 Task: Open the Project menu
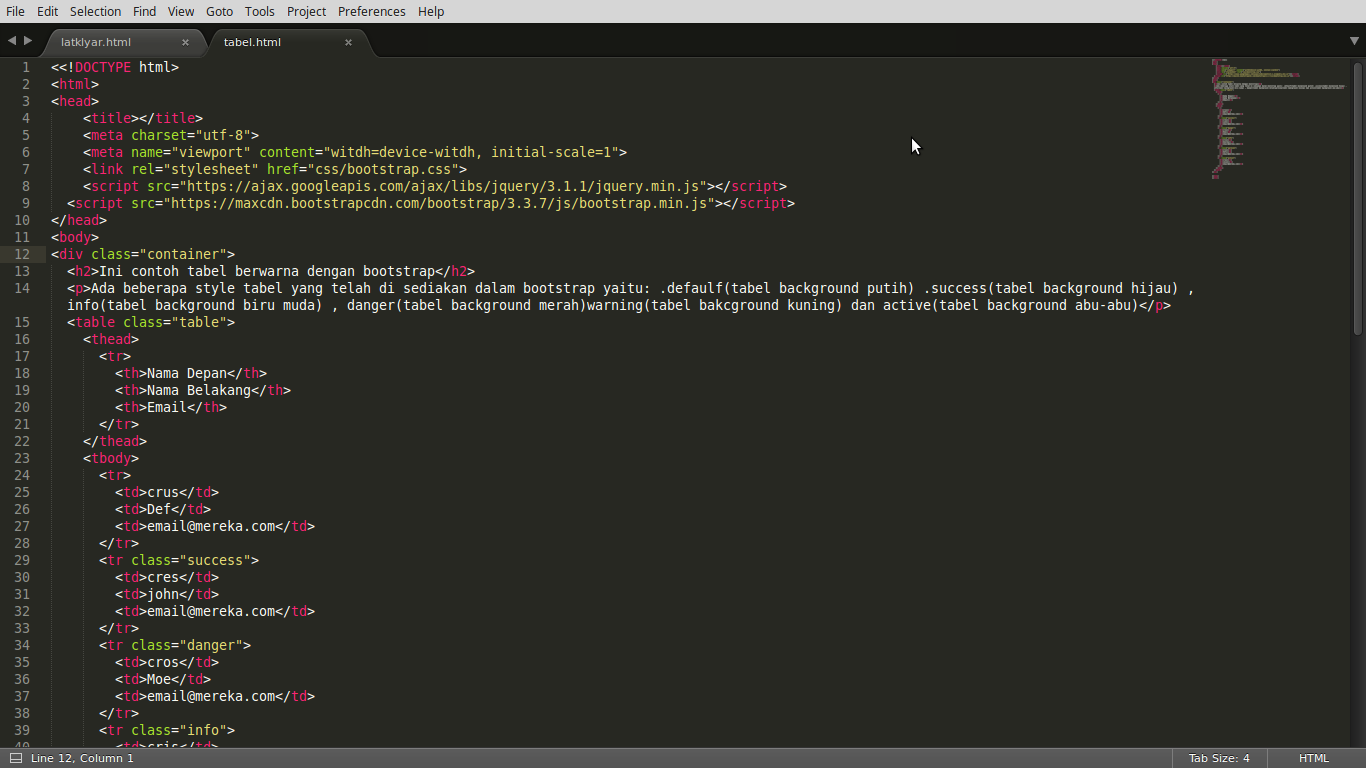point(306,11)
